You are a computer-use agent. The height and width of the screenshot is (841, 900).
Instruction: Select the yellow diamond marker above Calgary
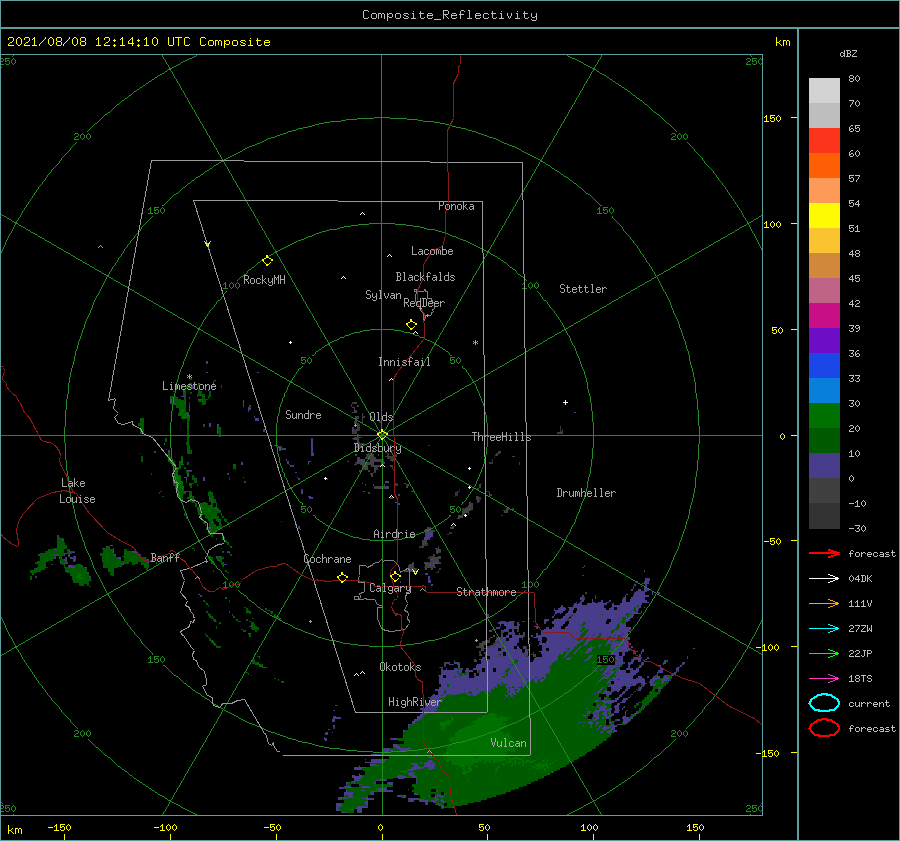(x=395, y=576)
